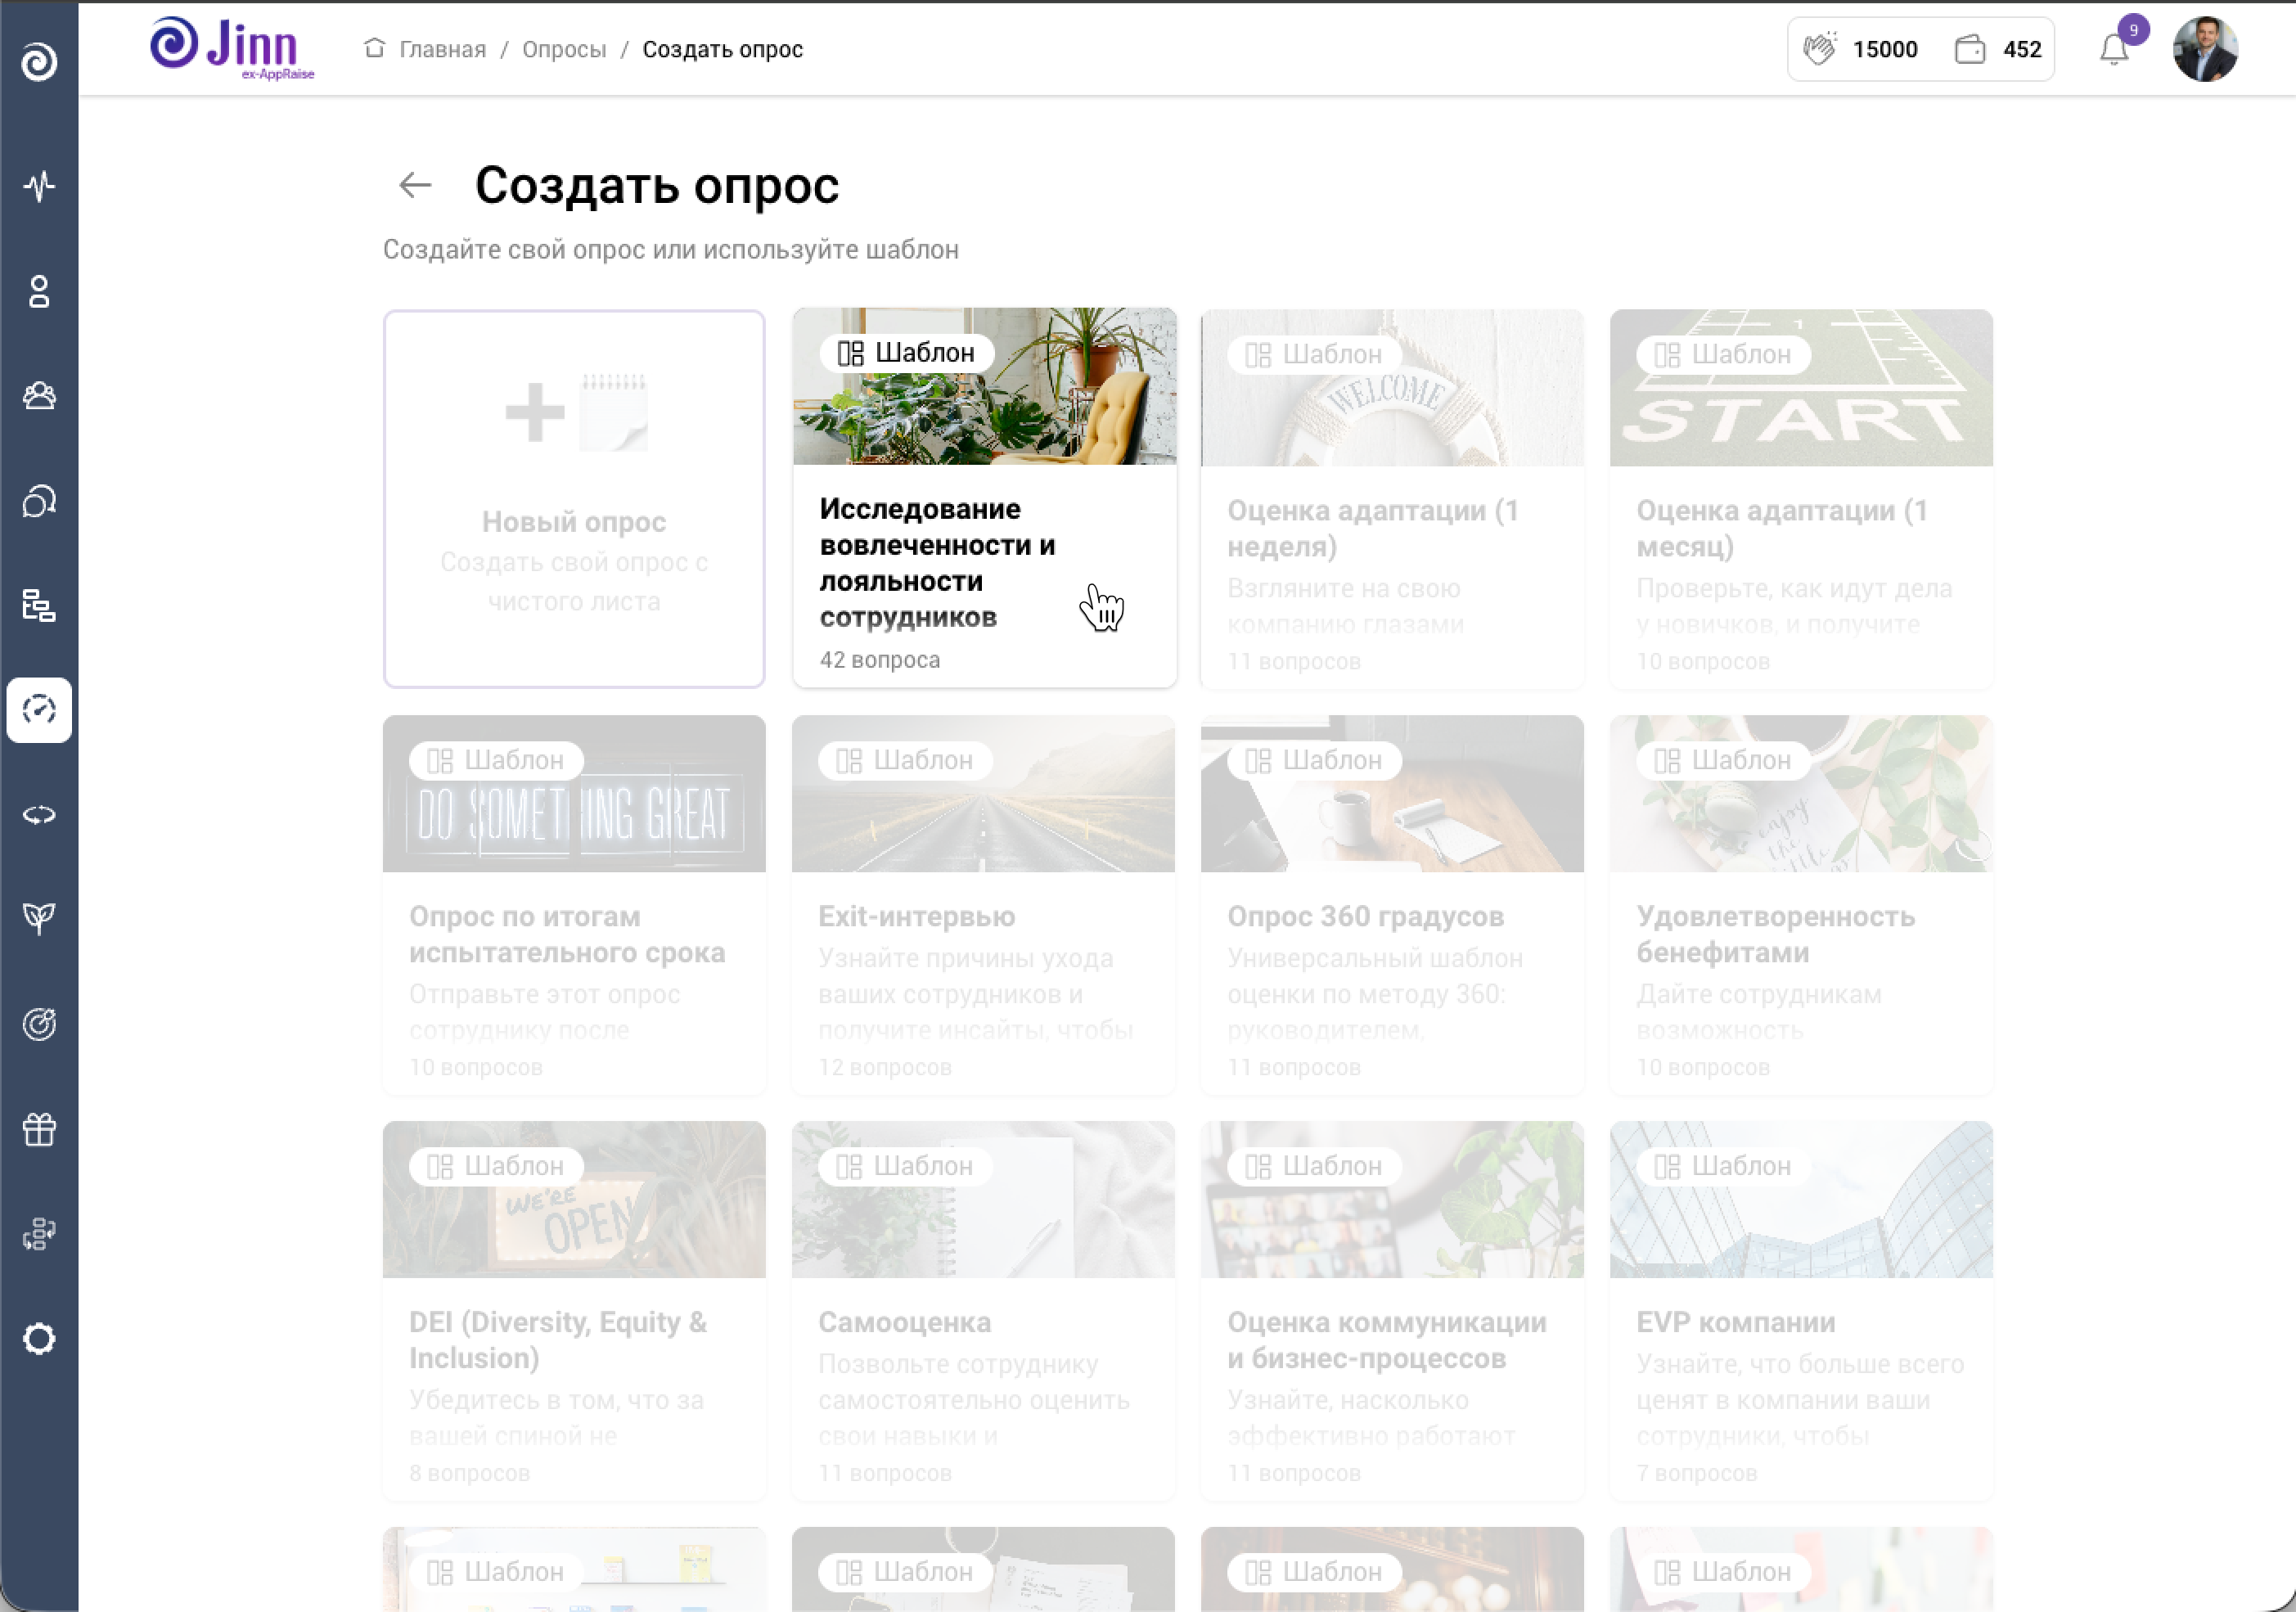Click the Создать опрос breadcrumb text
The image size is (2296, 1612).
(722, 49)
